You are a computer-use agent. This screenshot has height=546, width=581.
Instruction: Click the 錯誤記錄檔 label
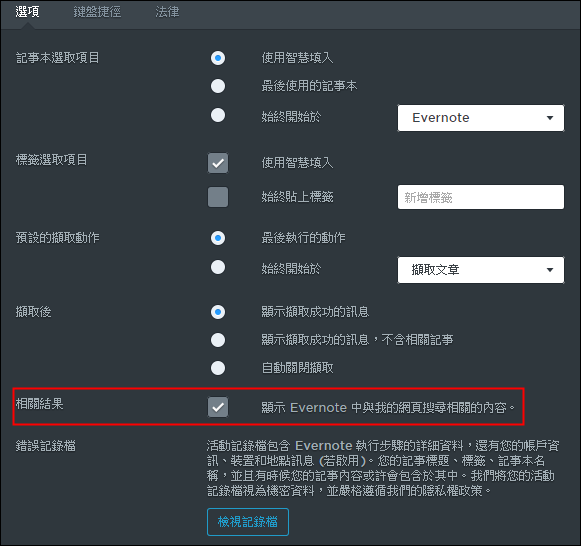click(46, 446)
